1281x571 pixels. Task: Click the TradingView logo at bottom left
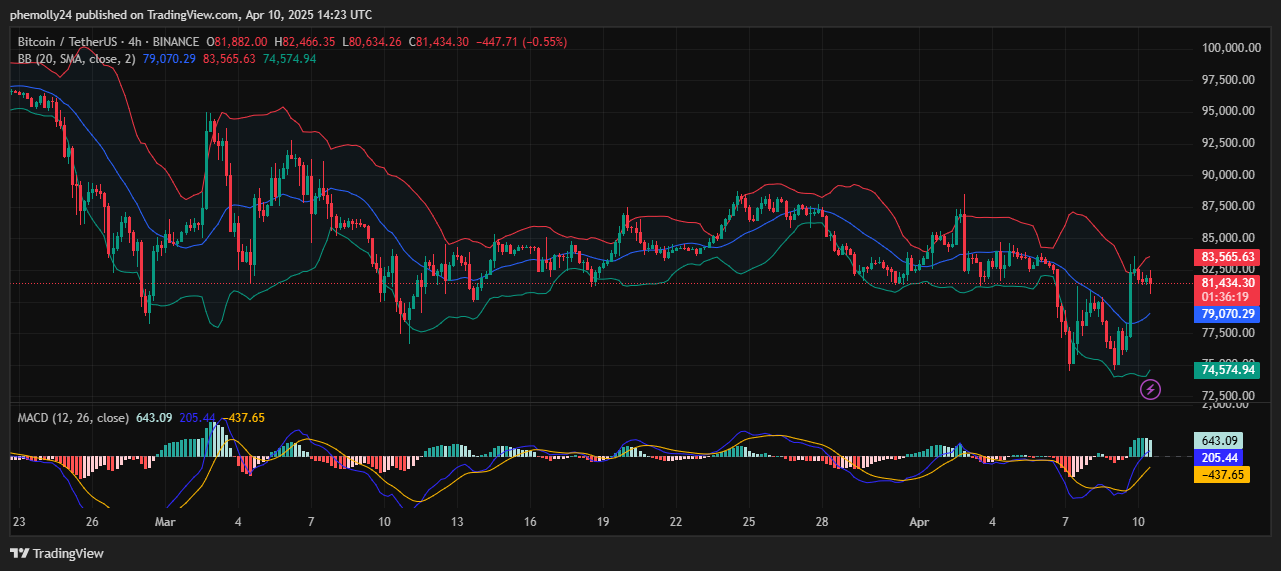[x=57, y=553]
